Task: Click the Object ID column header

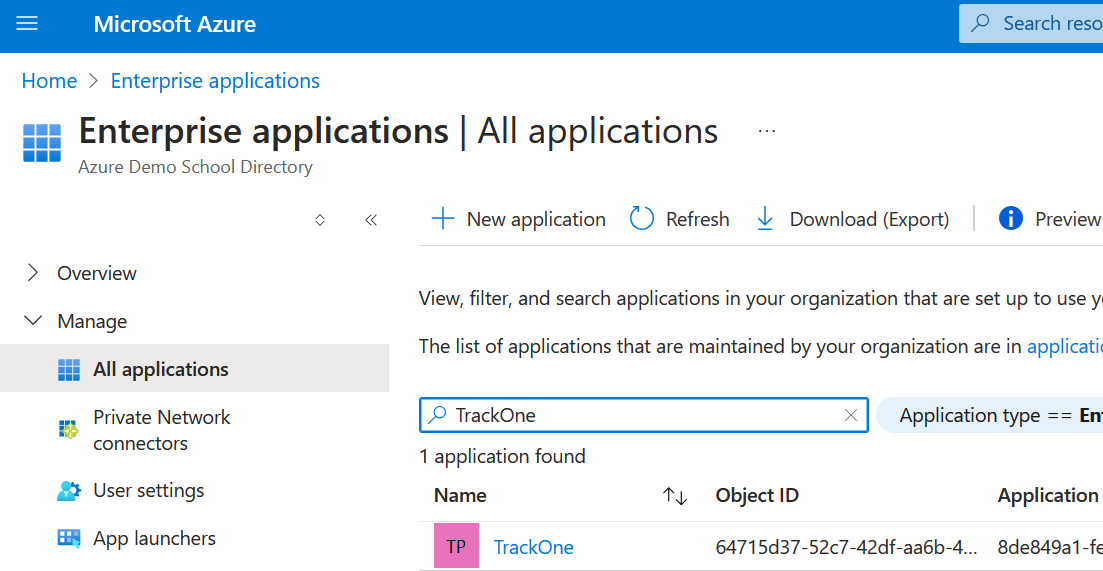Action: coord(757,496)
